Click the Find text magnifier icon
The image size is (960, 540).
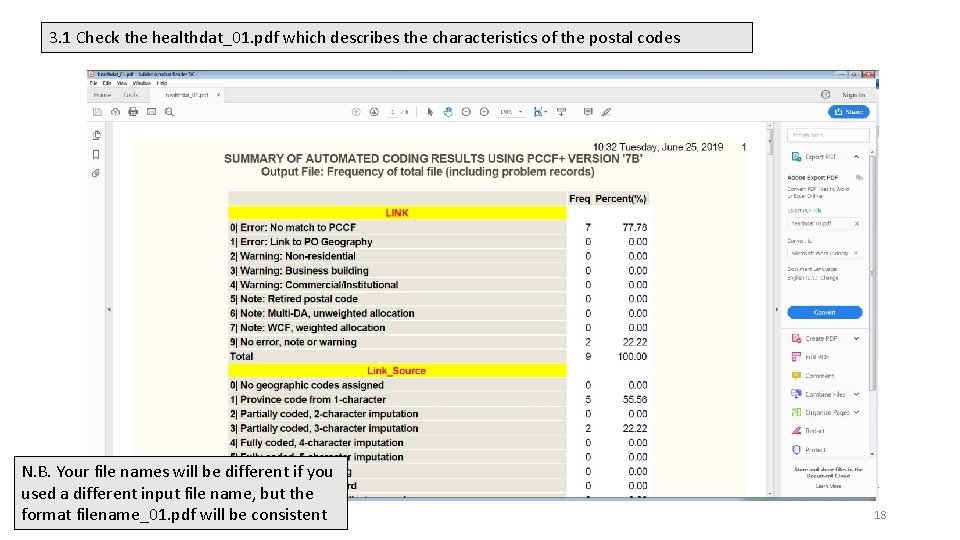(x=170, y=112)
